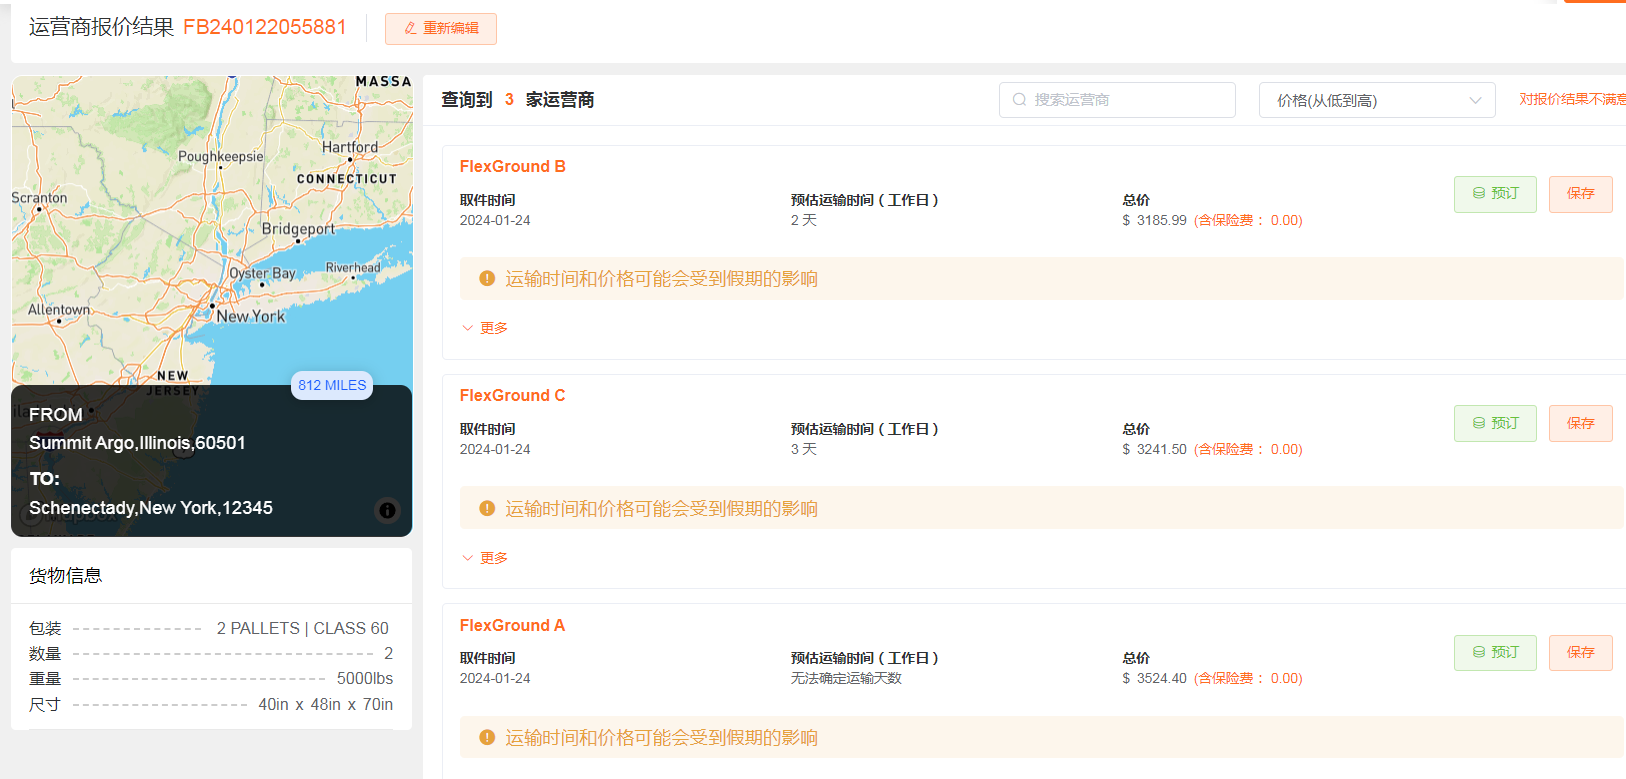Click warning icon in FlexGround C notice
Image resolution: width=1626 pixels, height=779 pixels.
(x=487, y=509)
